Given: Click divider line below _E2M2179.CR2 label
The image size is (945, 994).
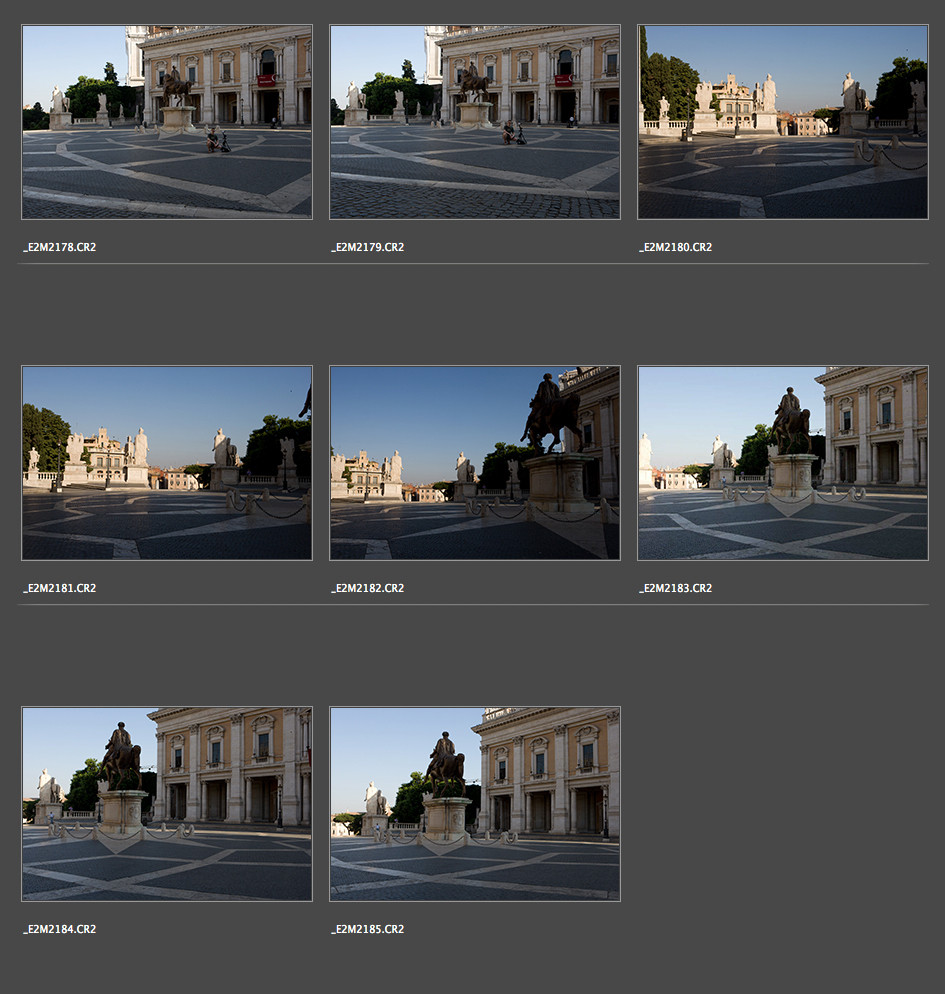Looking at the screenshot, I should pyautogui.click(x=475, y=264).
